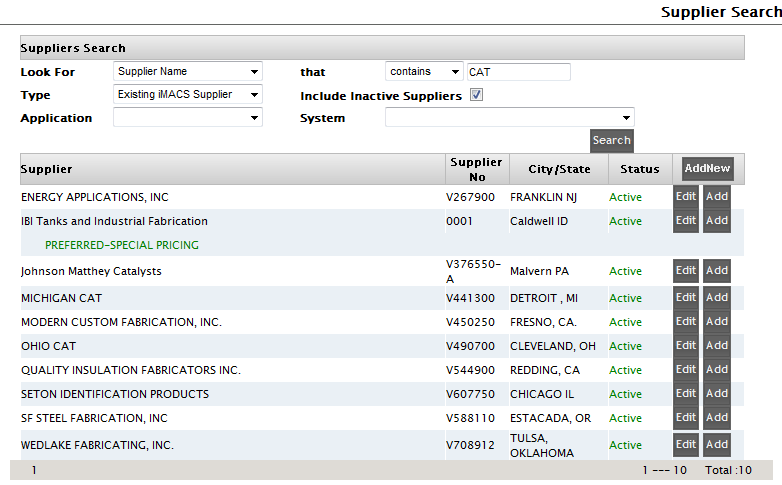Click the search text field containing CAT

(x=518, y=72)
